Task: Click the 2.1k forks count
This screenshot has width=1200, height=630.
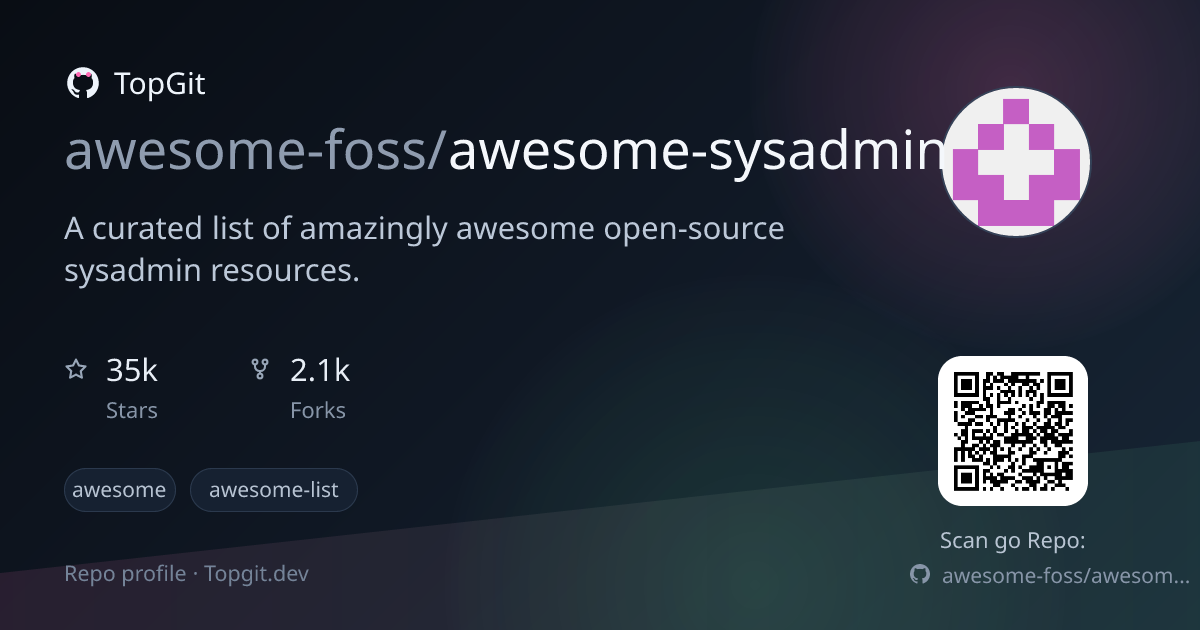Action: (320, 371)
